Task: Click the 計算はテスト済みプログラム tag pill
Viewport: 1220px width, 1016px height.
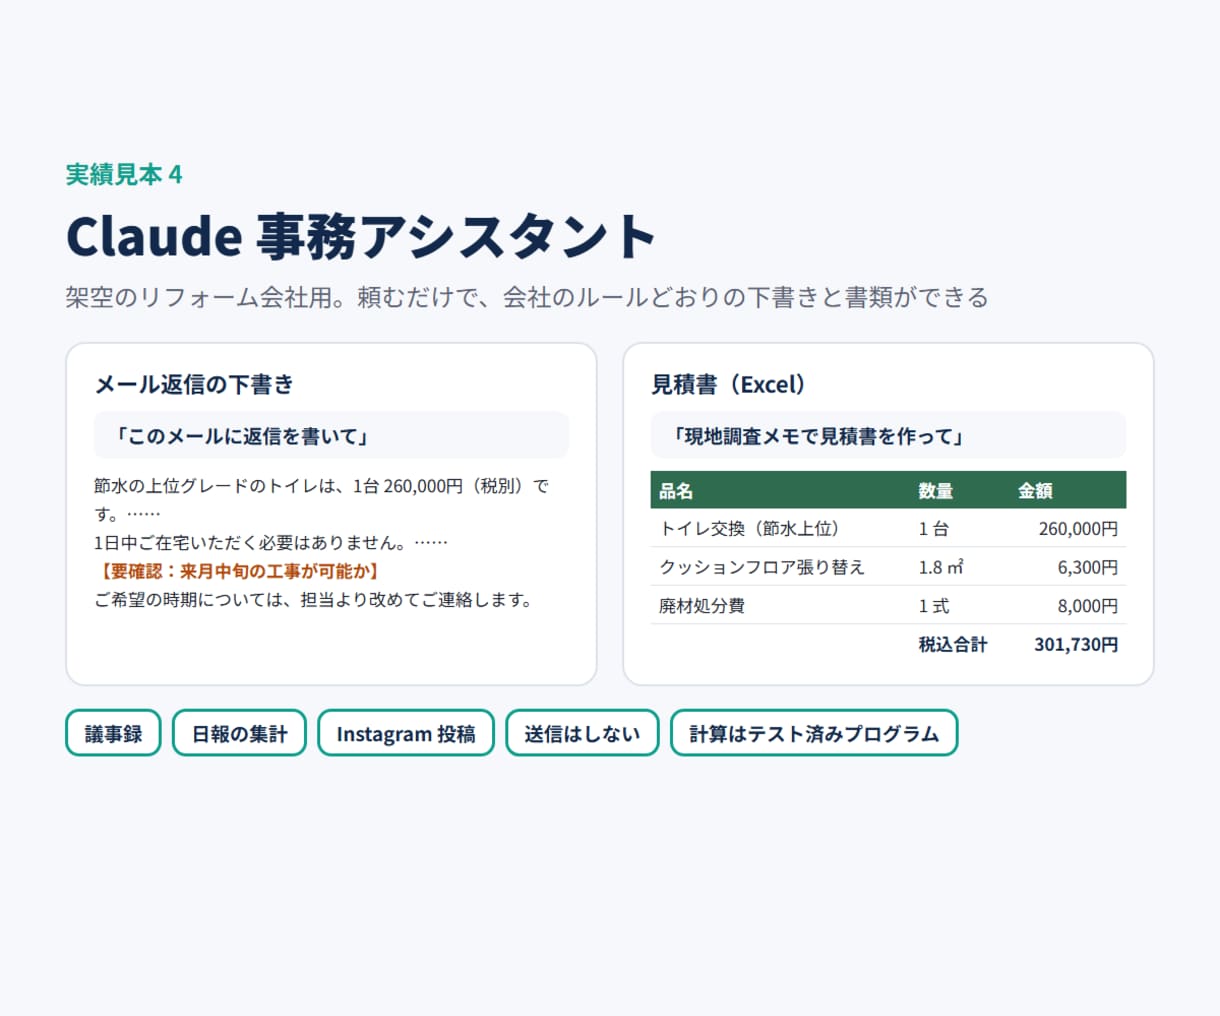Action: (814, 733)
